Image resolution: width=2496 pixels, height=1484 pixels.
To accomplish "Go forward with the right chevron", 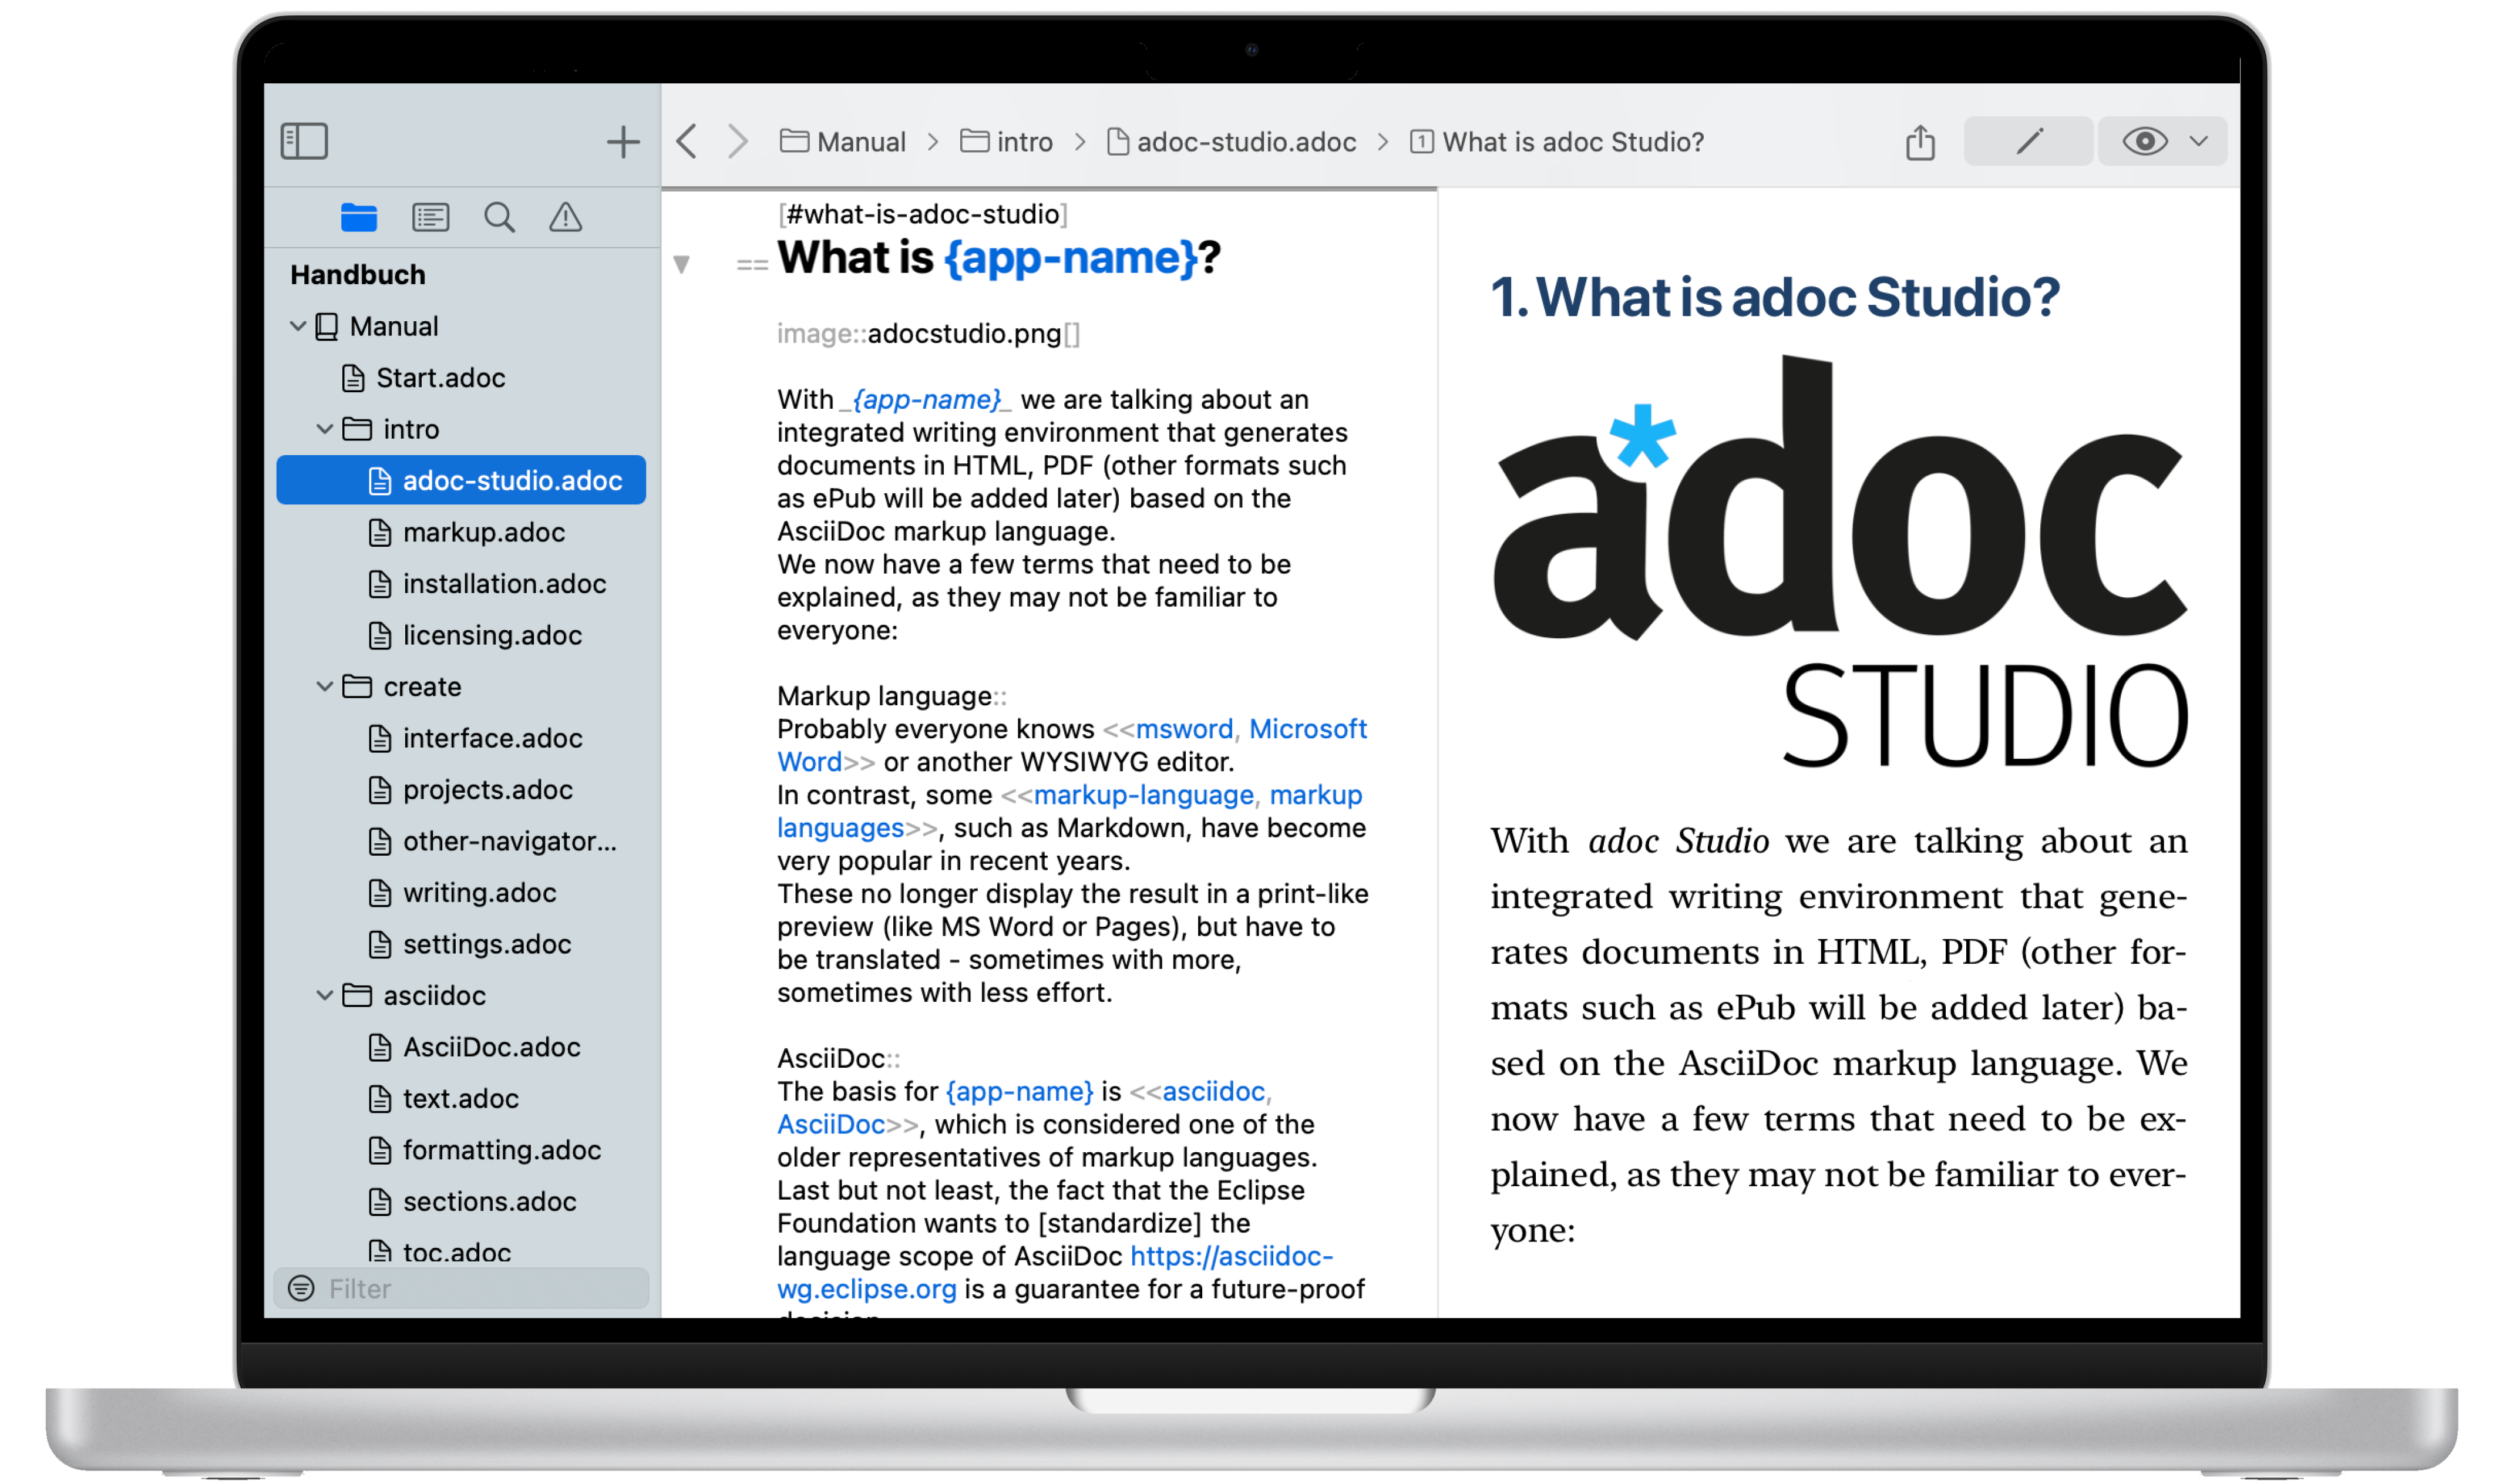I will point(737,141).
